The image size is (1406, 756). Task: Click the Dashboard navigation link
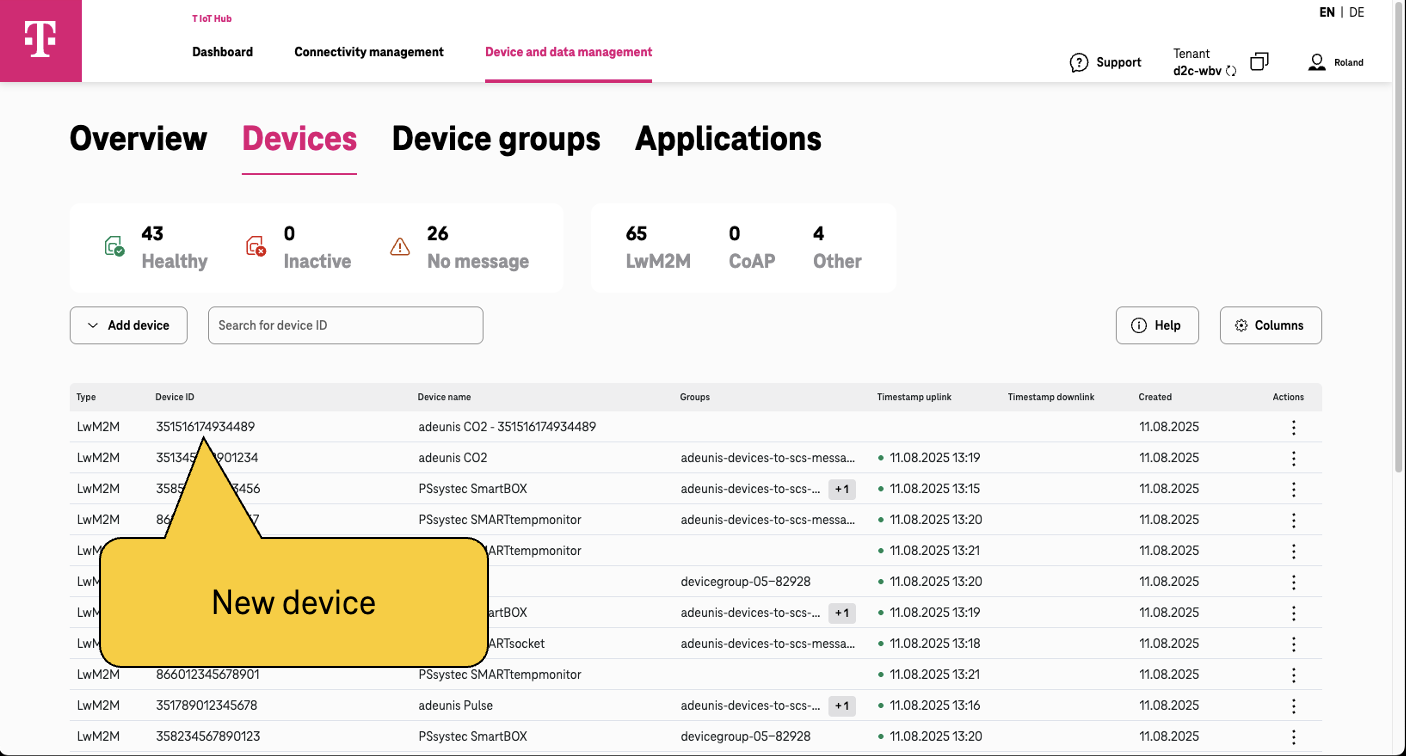click(222, 51)
